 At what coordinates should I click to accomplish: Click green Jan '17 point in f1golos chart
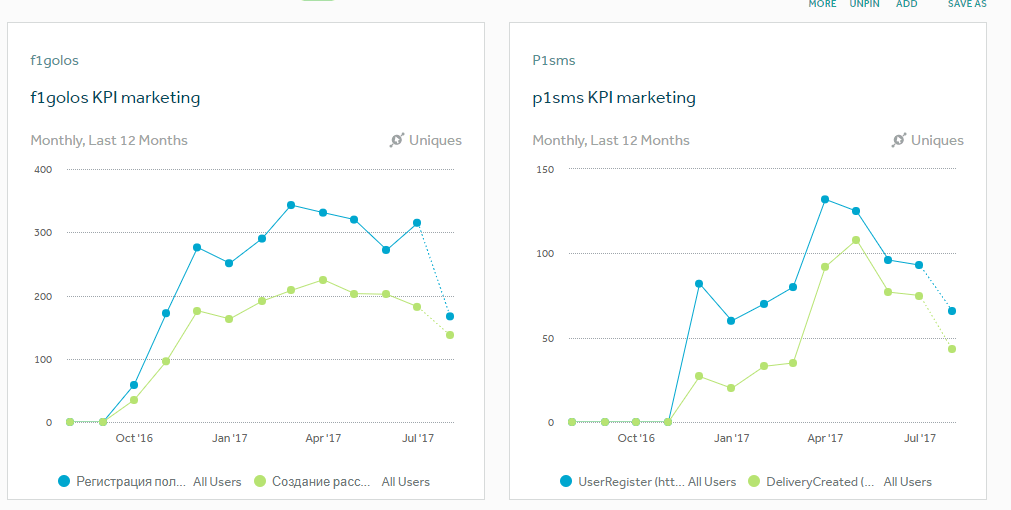(229, 319)
